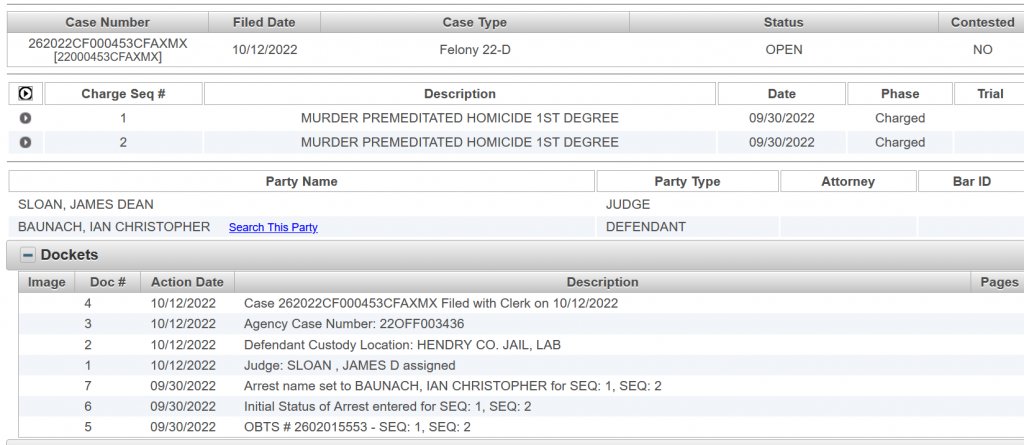Collapse the Dockets section with the minus icon

tap(28, 255)
